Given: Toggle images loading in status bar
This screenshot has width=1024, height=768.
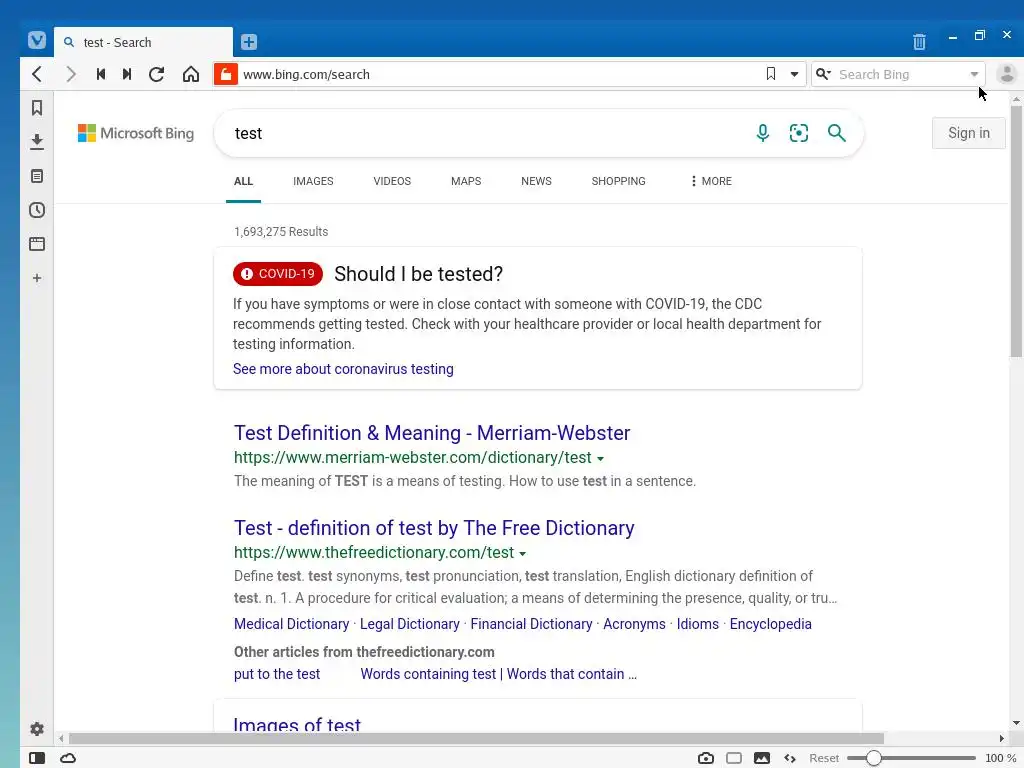Looking at the screenshot, I should pyautogui.click(x=761, y=758).
